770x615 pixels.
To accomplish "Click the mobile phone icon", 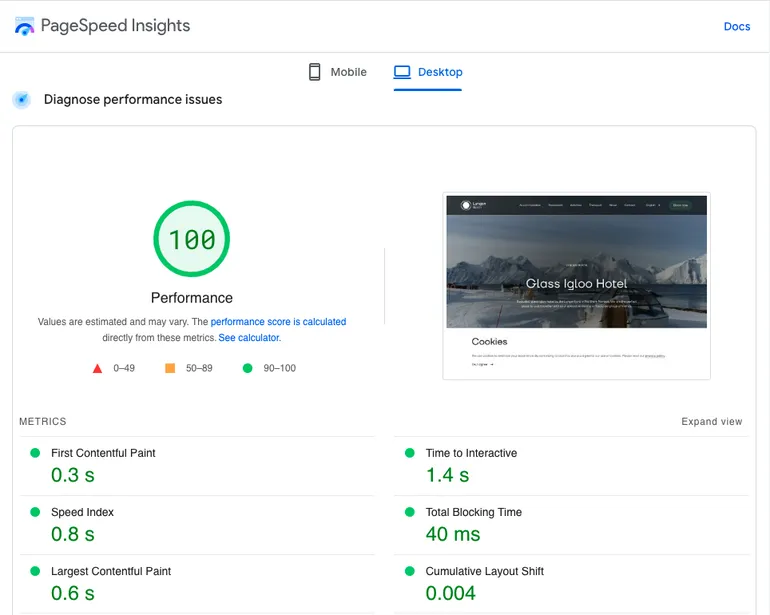I will [x=314, y=72].
